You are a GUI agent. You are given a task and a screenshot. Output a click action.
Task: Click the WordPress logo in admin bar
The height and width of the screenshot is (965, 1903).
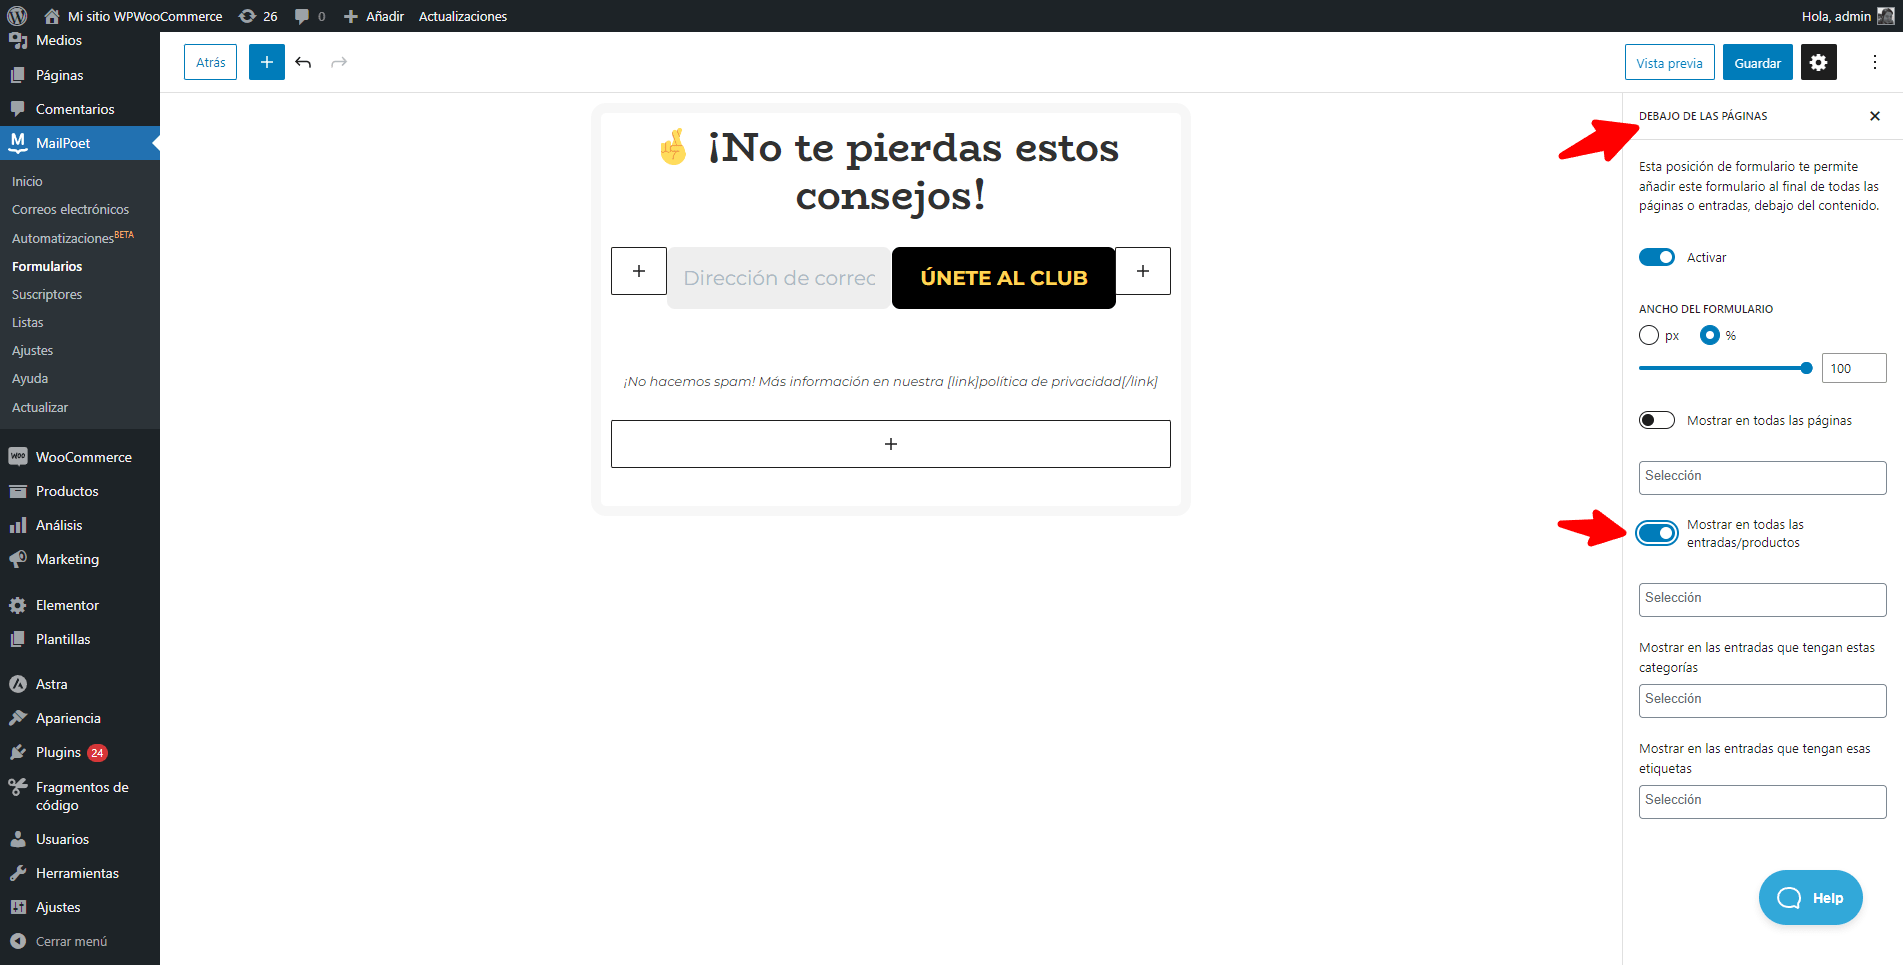click(x=17, y=16)
